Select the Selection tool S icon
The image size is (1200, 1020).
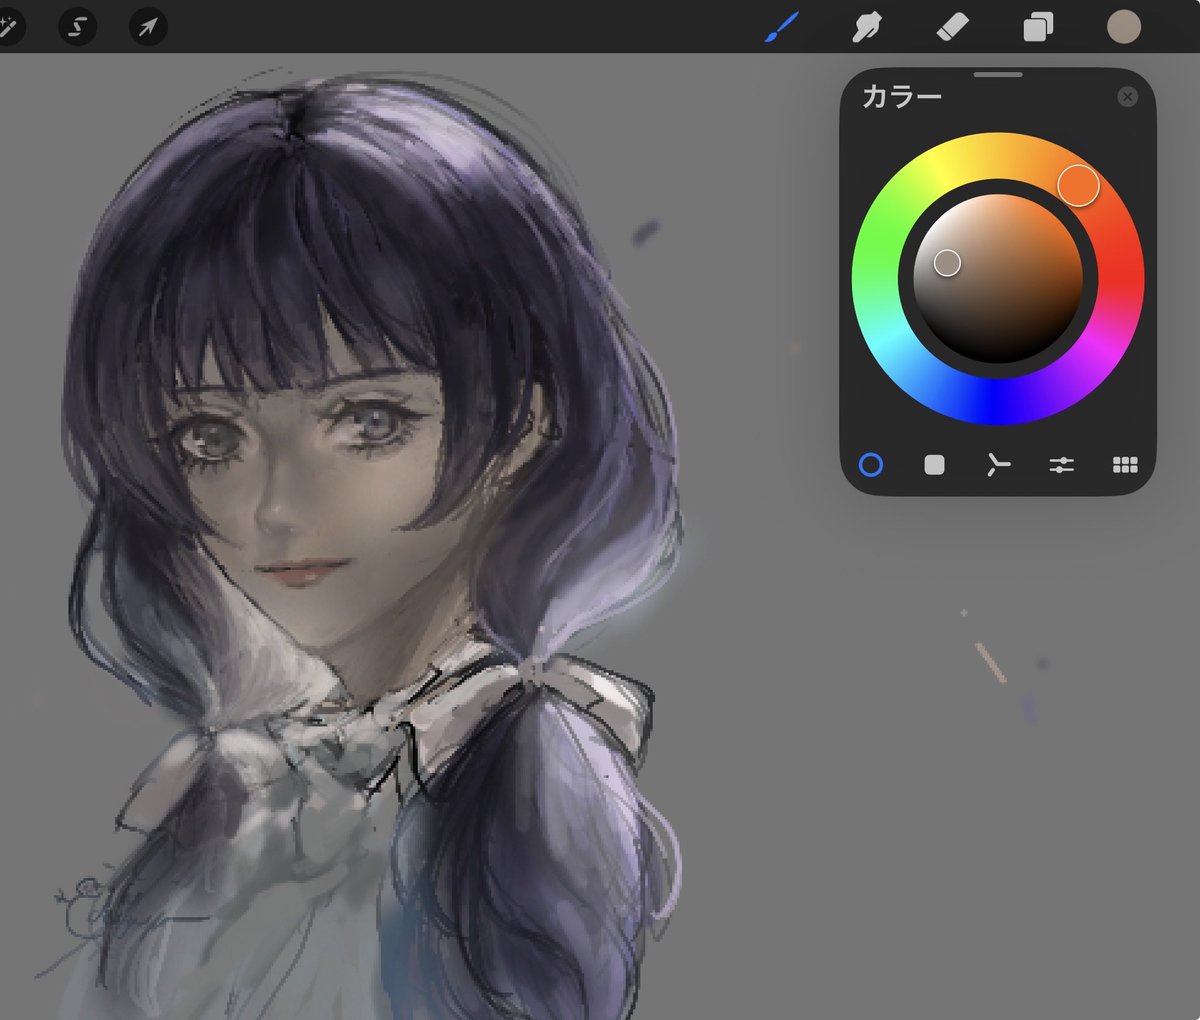pos(78,27)
